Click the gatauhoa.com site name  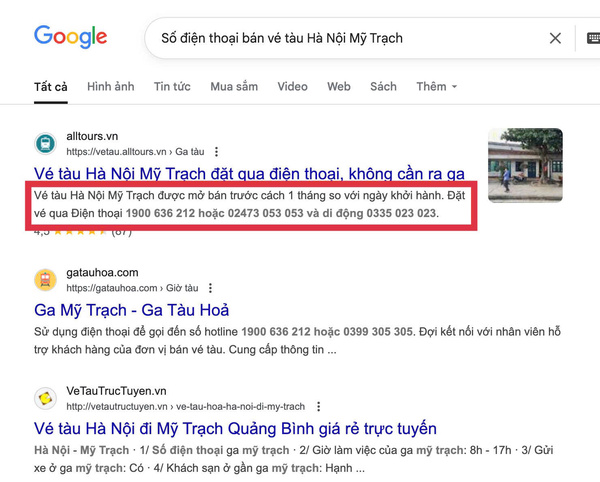(x=102, y=272)
